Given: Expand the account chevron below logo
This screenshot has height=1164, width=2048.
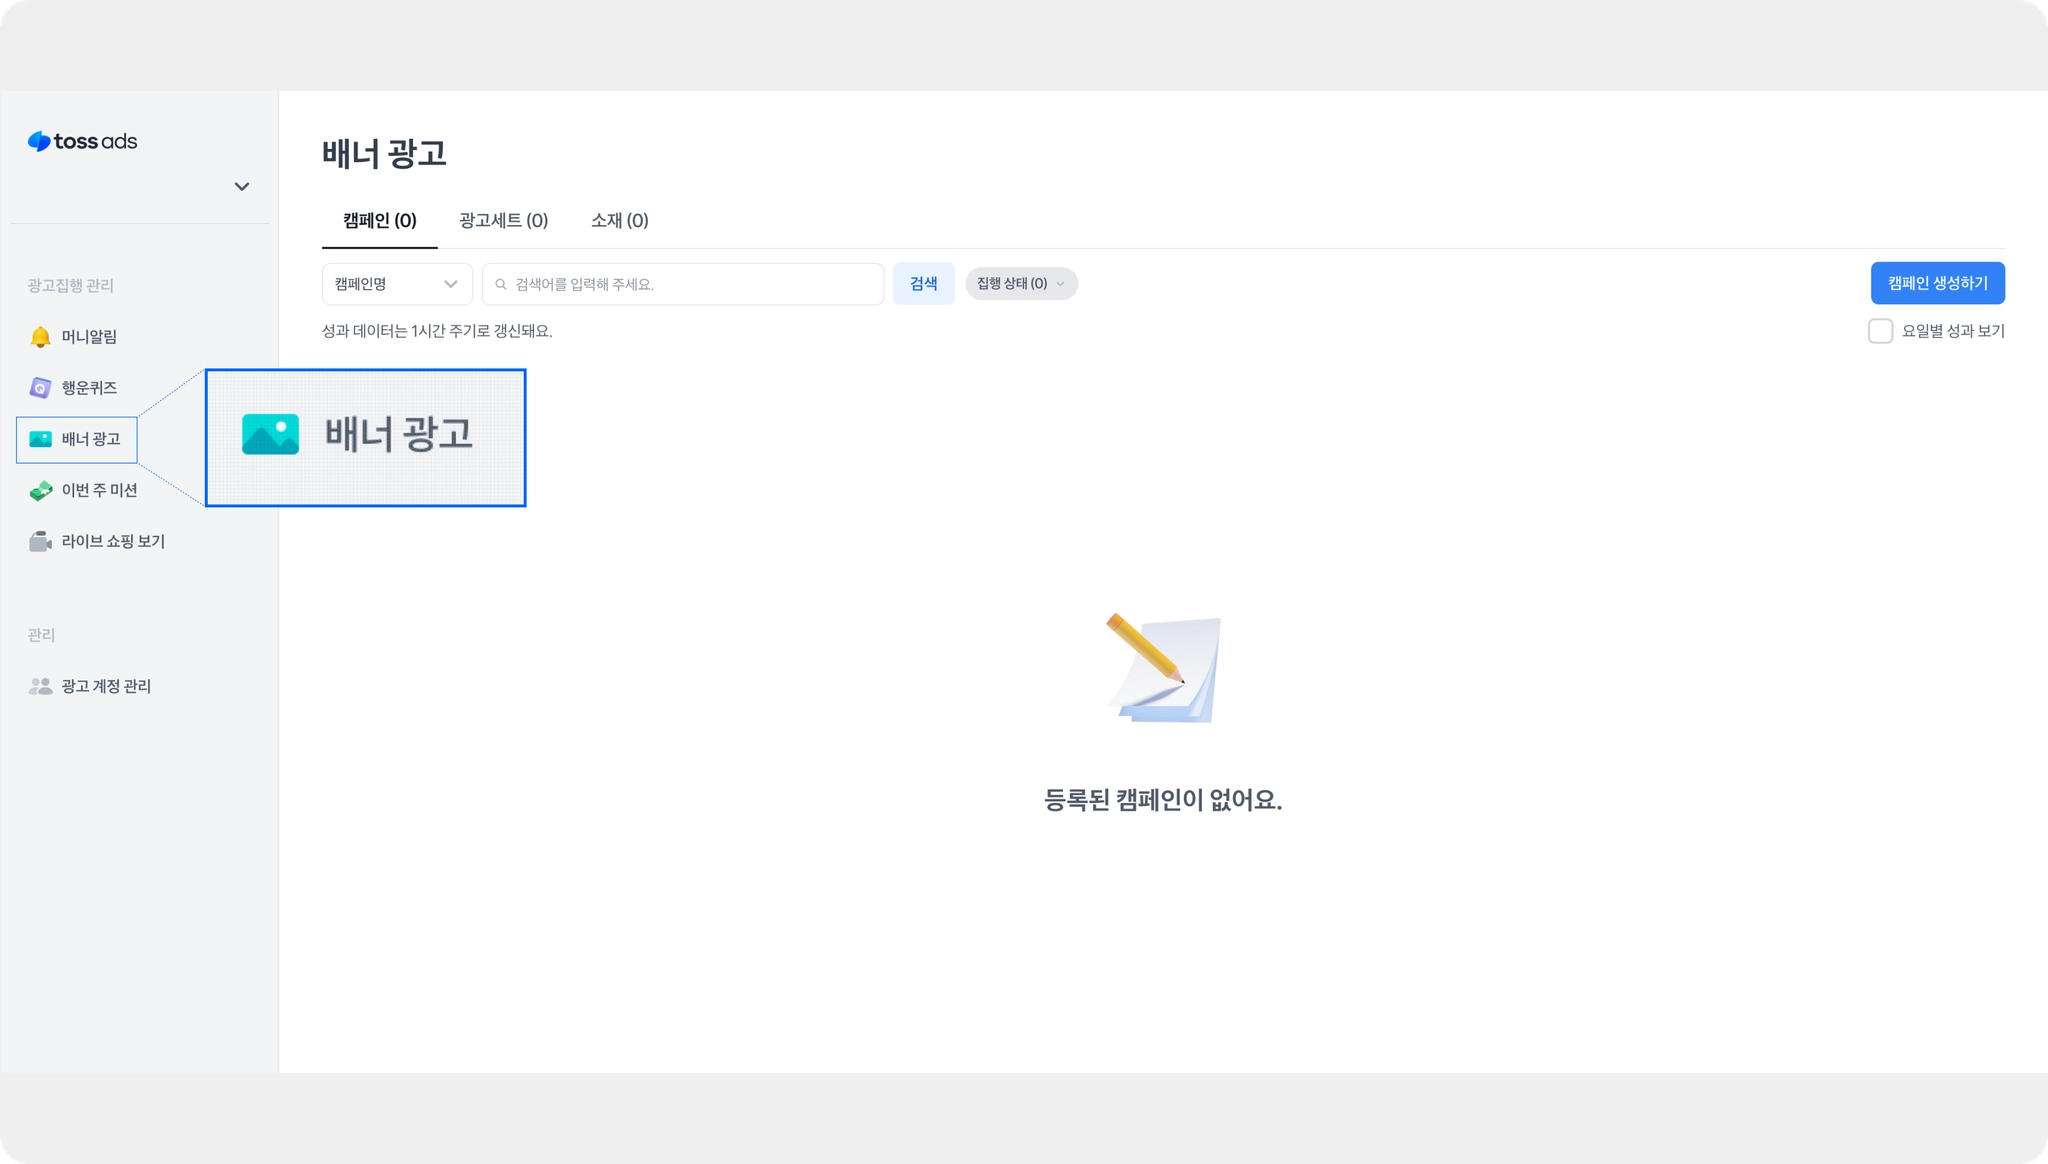Looking at the screenshot, I should [241, 187].
